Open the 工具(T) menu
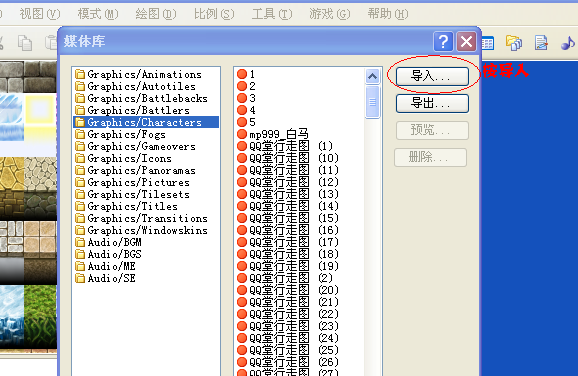 point(272,14)
